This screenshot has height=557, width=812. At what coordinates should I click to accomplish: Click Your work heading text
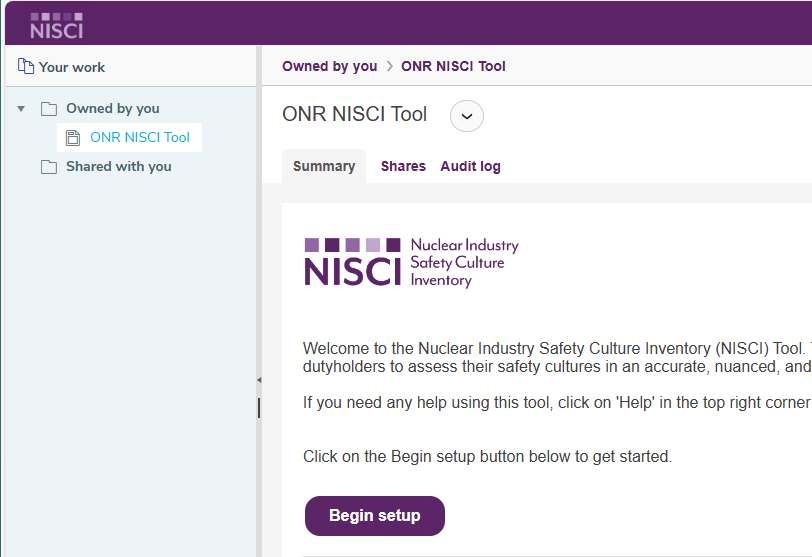tap(72, 67)
